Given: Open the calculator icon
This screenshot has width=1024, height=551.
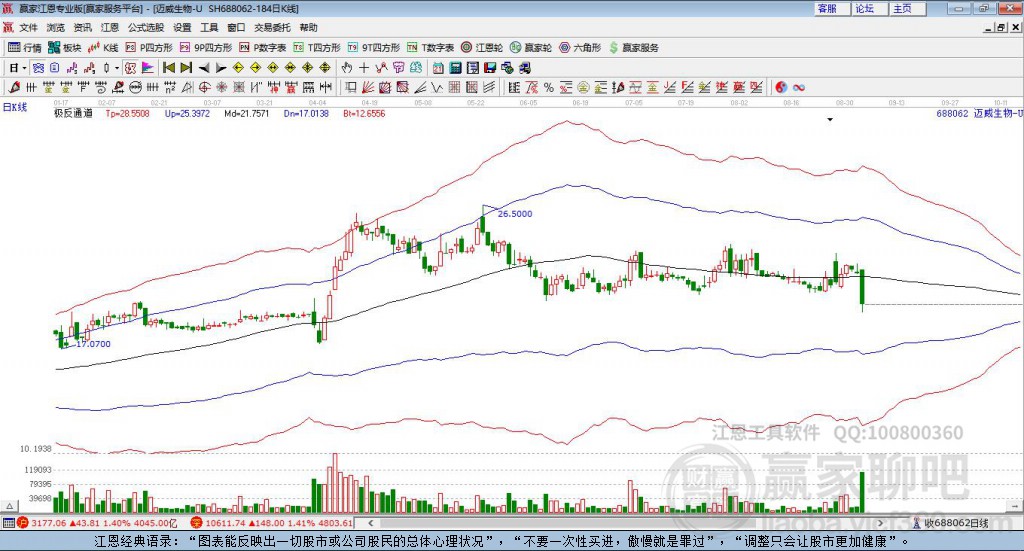Looking at the screenshot, I should click(456, 68).
